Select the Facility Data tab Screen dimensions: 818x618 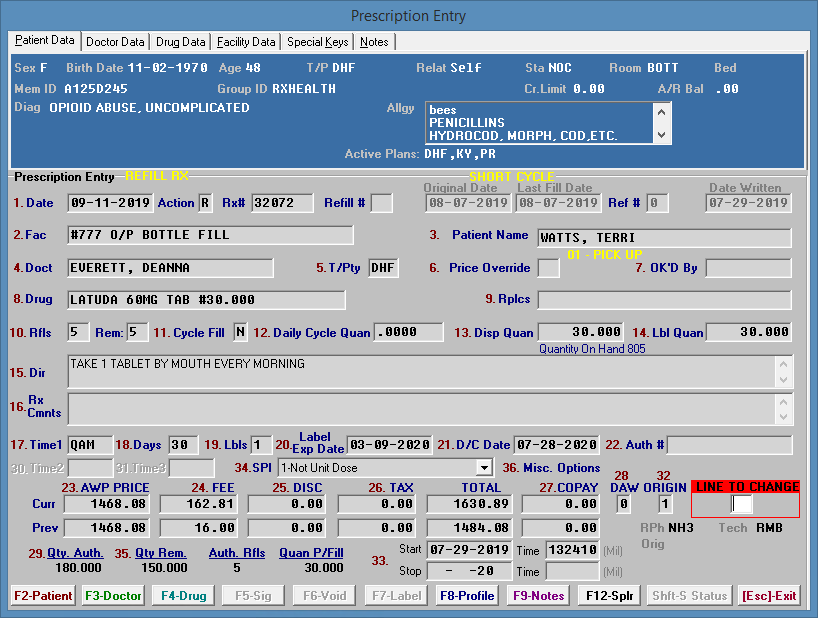click(x=246, y=42)
